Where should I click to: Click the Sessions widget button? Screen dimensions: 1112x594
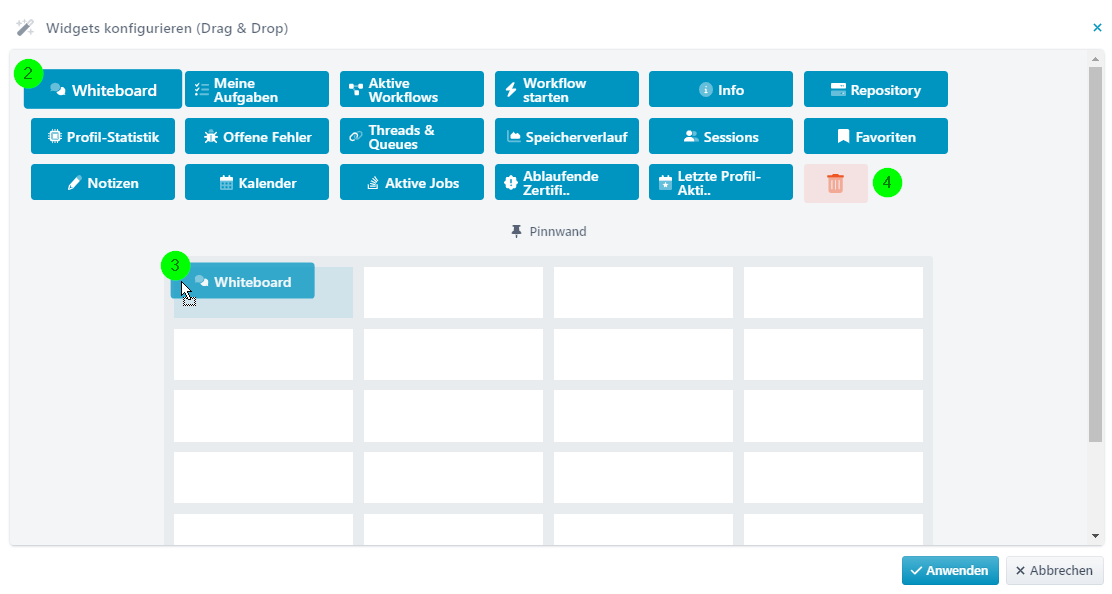(721, 136)
